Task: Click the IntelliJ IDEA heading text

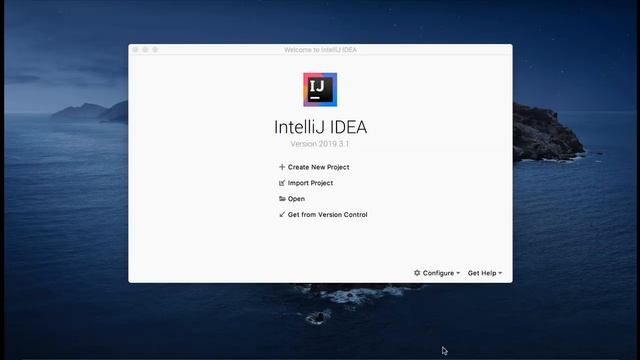Action: pos(320,127)
